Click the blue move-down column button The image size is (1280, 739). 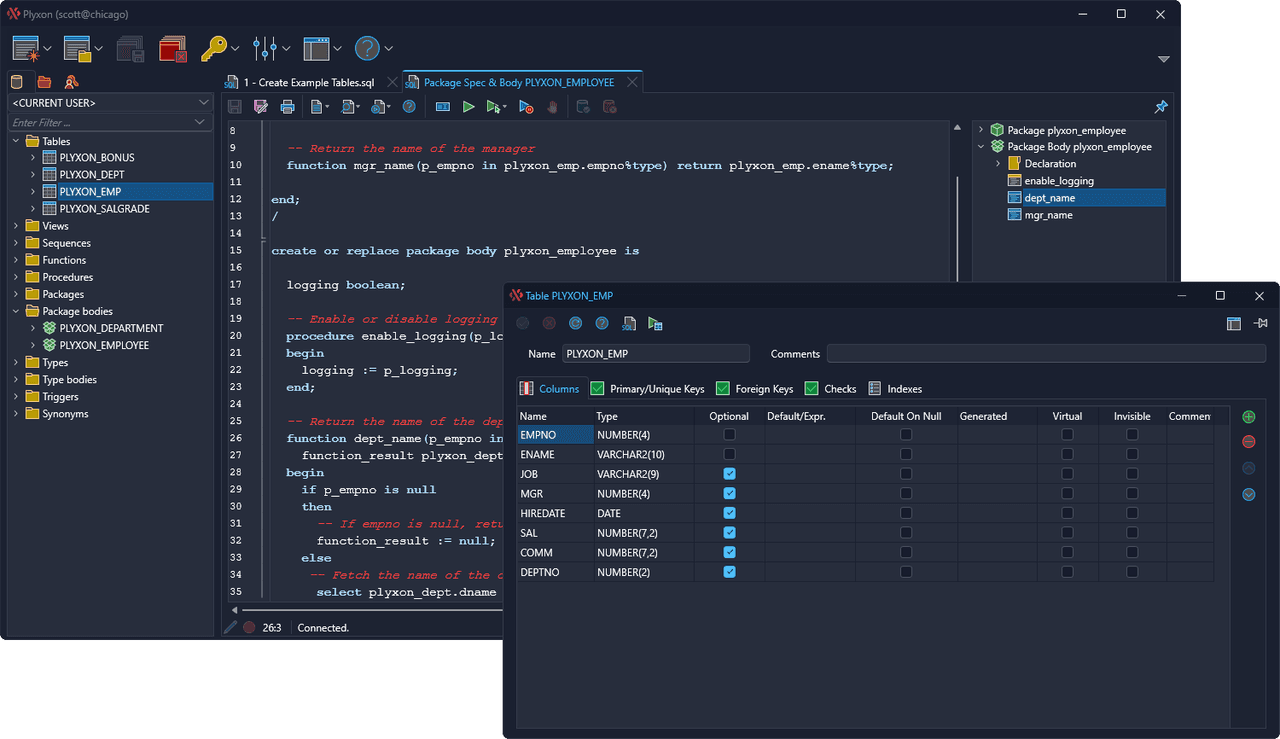pos(1248,494)
